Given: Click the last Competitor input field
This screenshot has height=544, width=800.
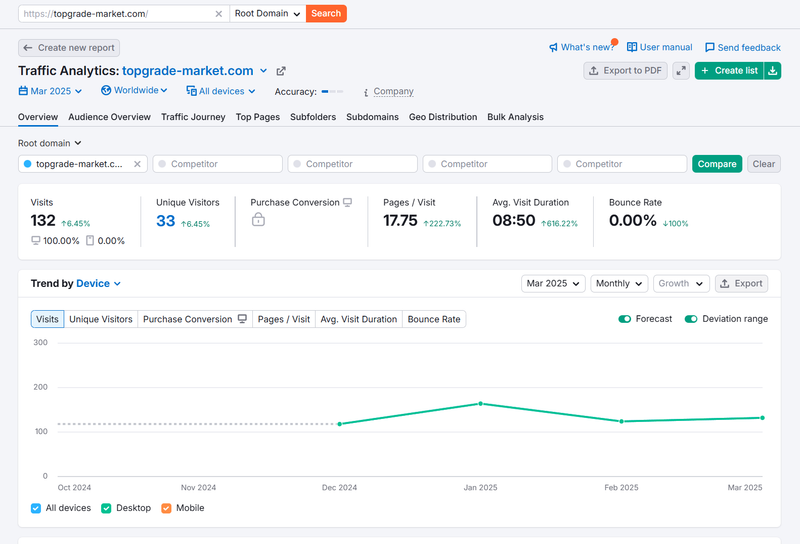Looking at the screenshot, I should click(622, 164).
